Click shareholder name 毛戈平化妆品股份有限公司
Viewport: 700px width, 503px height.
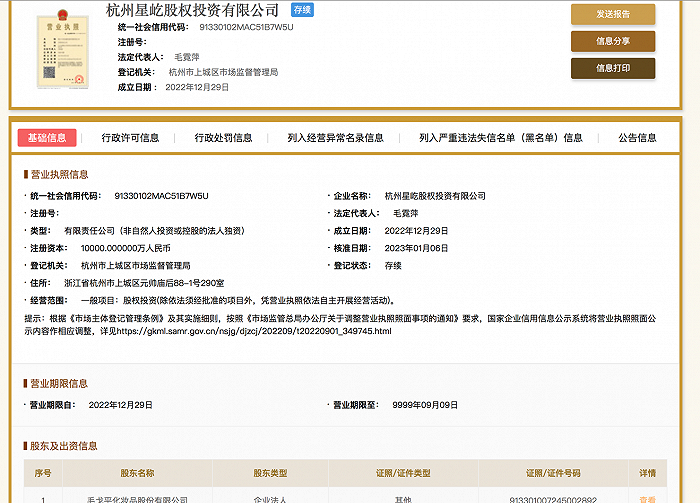tap(138, 499)
